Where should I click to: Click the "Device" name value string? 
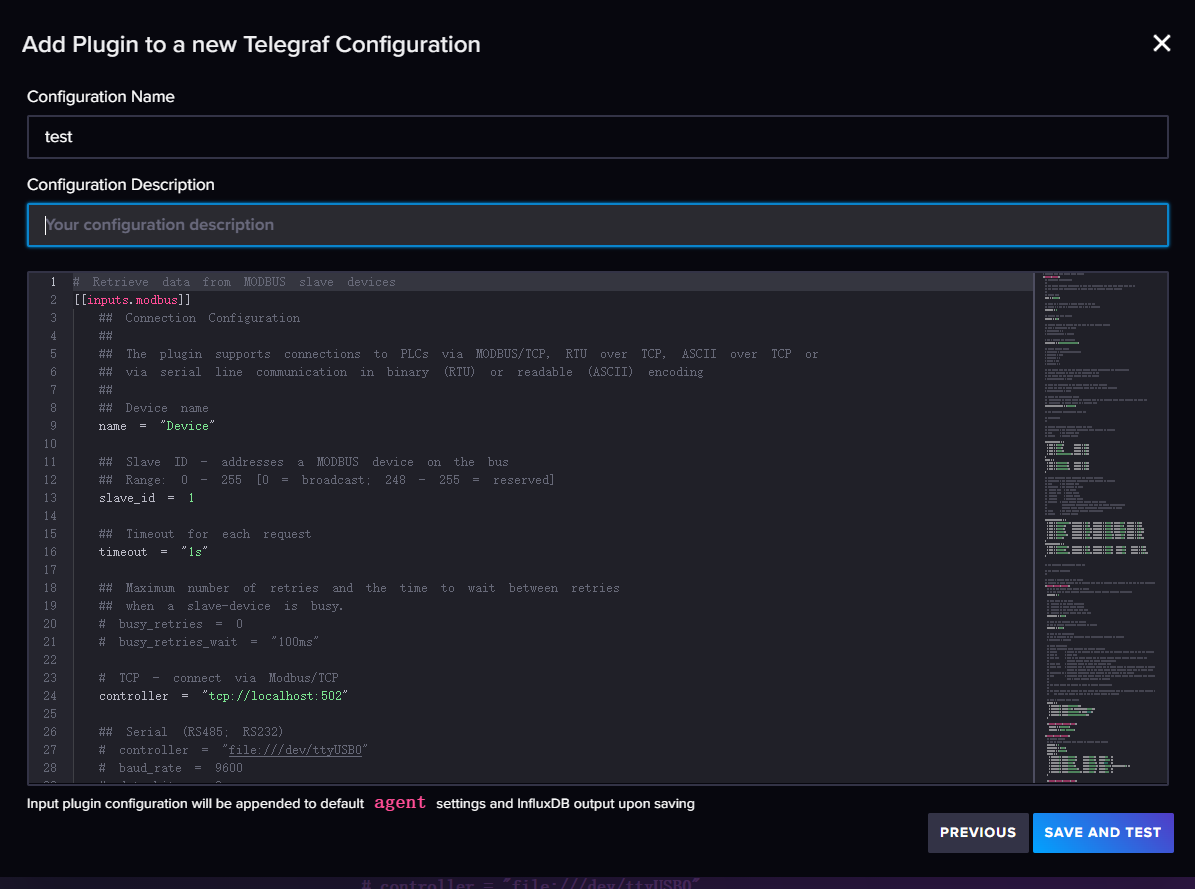(187, 426)
